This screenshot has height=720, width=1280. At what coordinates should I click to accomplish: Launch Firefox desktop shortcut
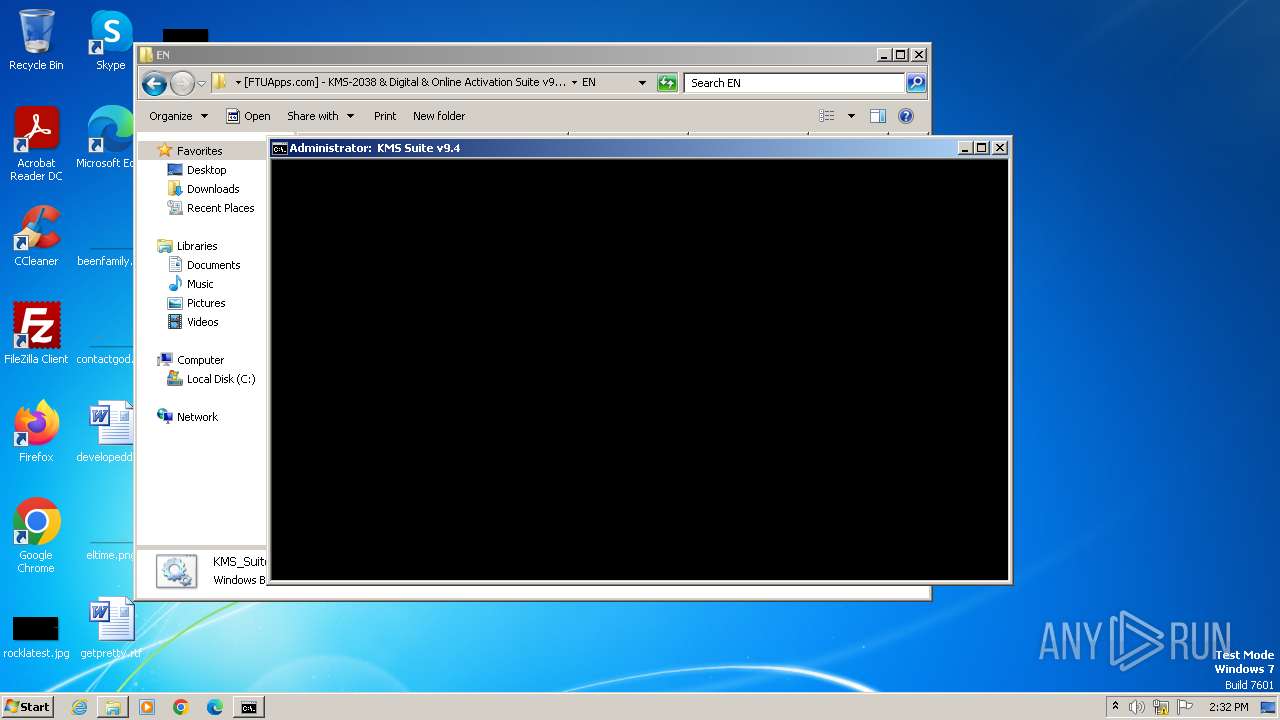coord(36,432)
